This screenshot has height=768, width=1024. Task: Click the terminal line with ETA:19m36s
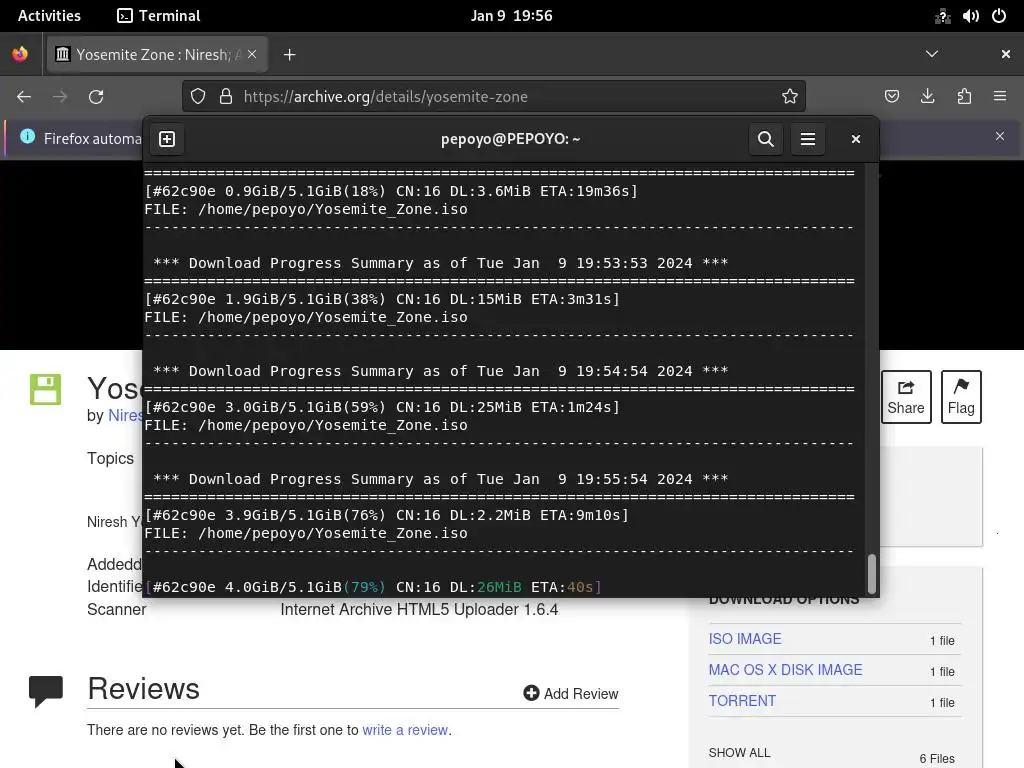coord(391,191)
